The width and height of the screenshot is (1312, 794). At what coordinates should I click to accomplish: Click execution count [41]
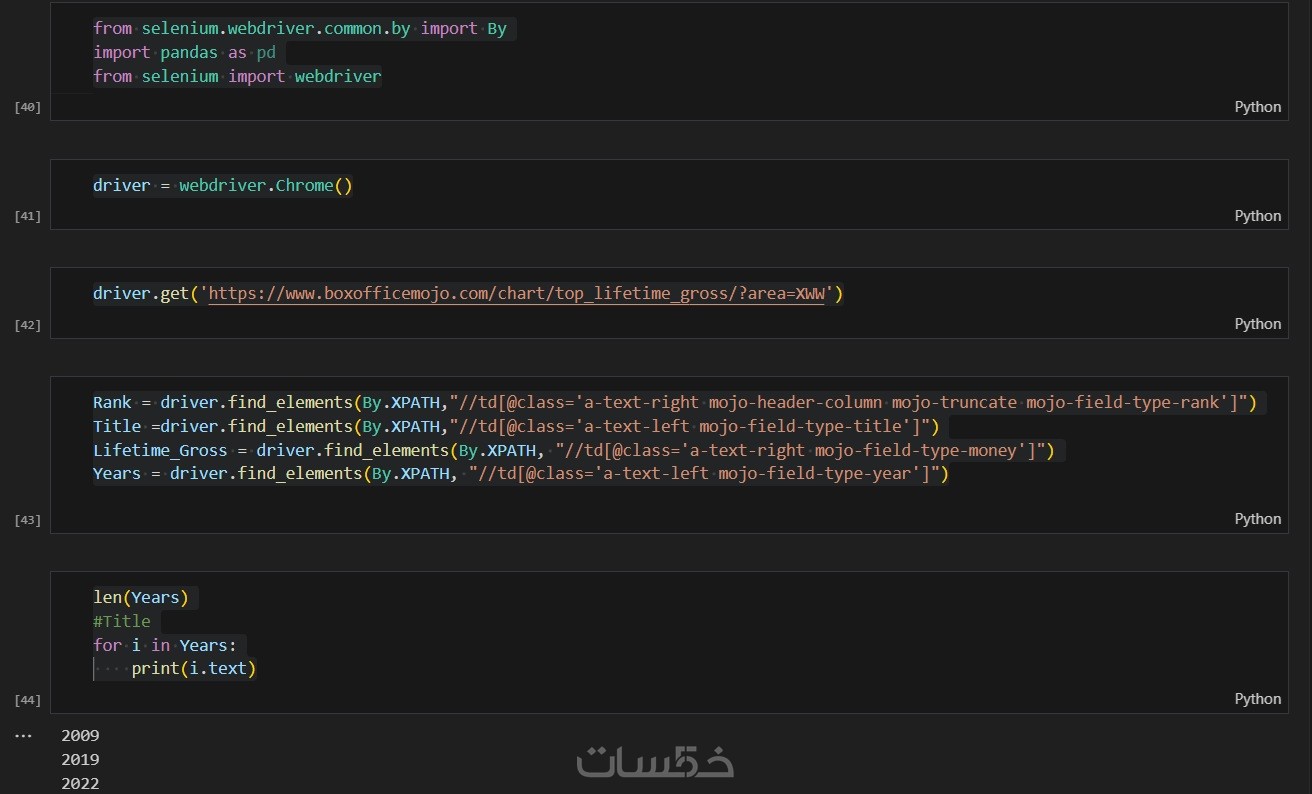27,216
